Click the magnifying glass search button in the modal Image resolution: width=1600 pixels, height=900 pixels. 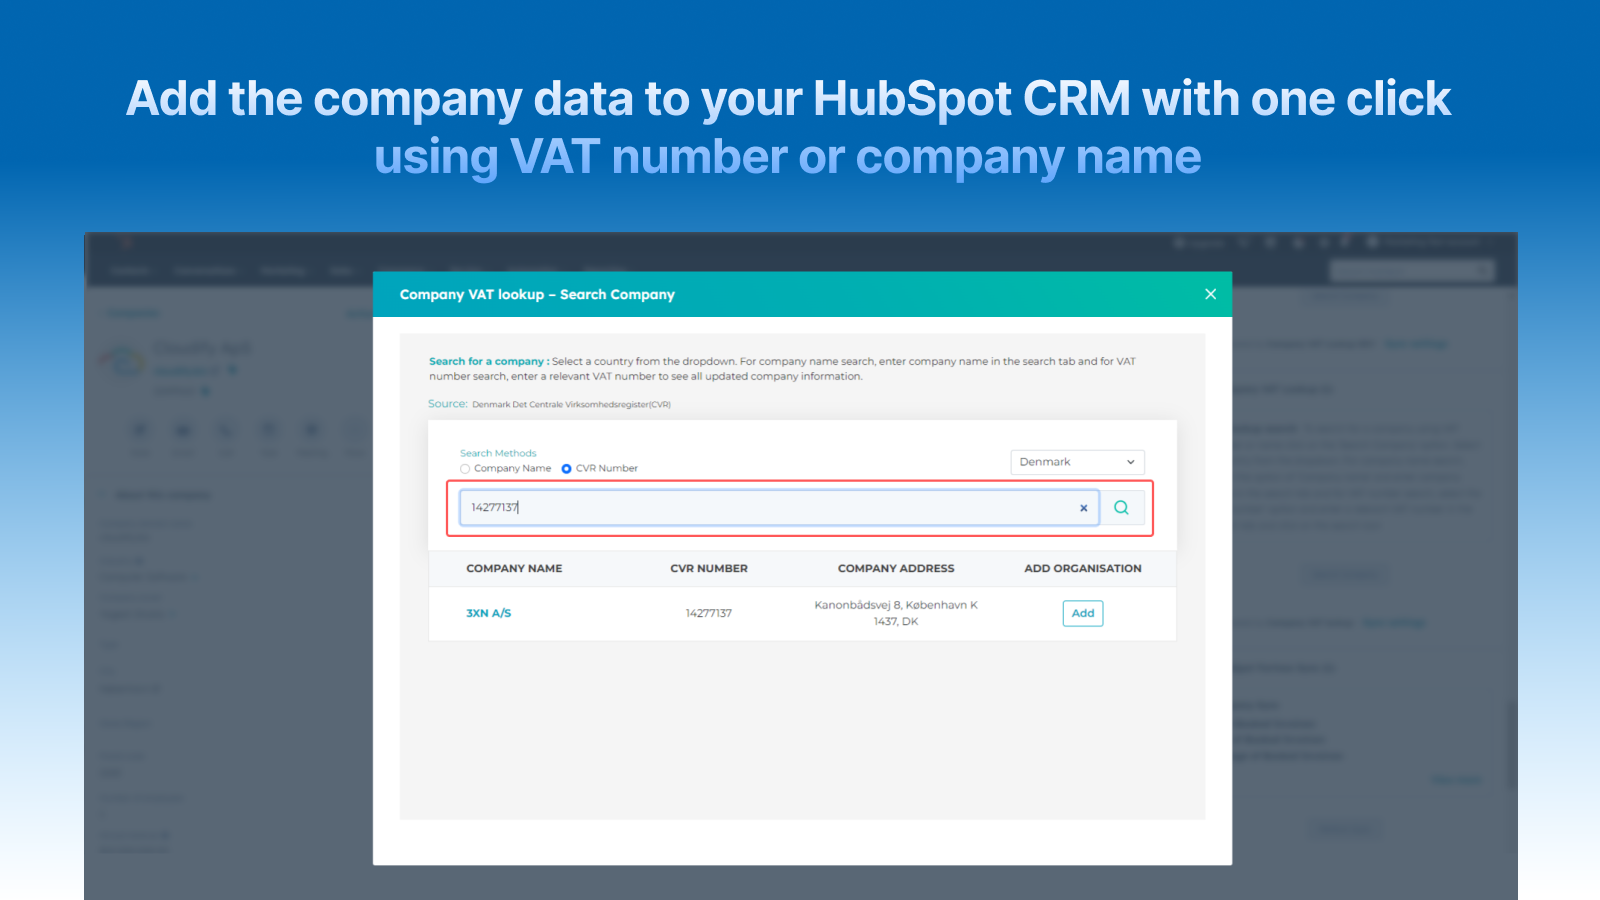point(1121,507)
